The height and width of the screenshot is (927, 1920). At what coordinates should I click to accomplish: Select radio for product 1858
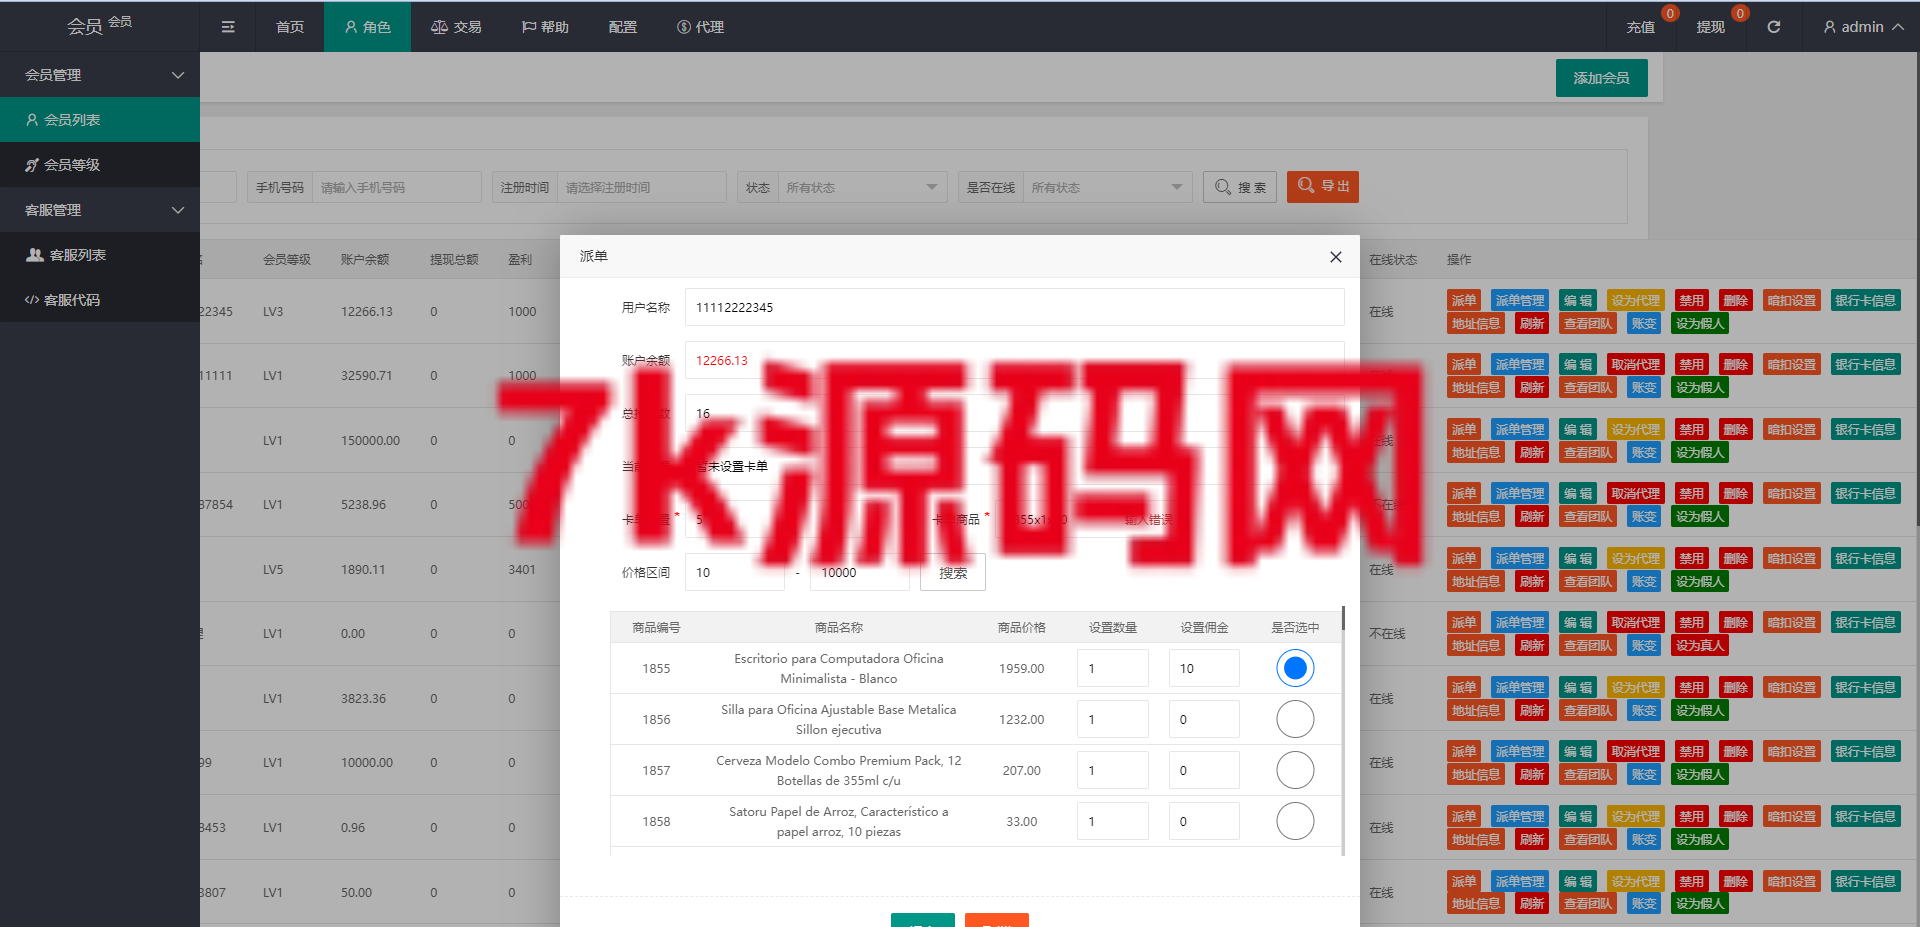point(1295,821)
